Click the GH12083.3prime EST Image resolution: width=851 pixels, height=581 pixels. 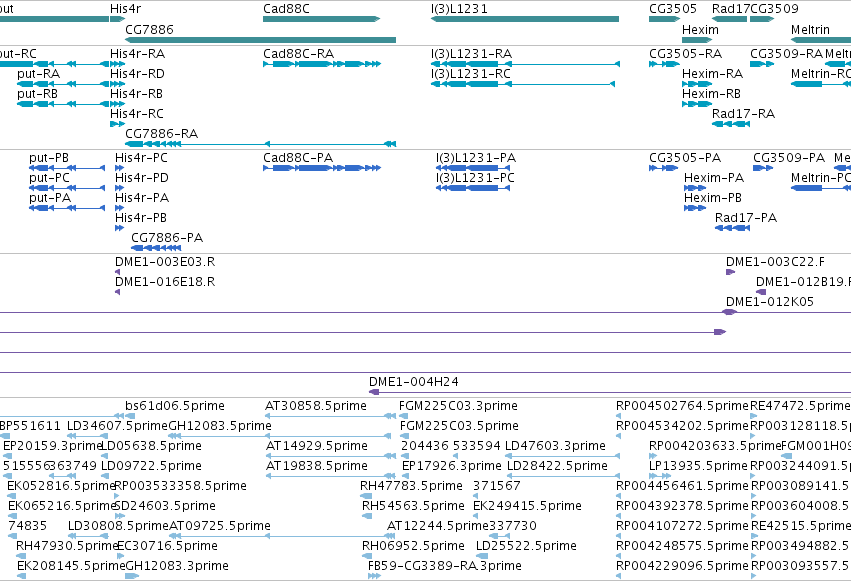coord(132,576)
